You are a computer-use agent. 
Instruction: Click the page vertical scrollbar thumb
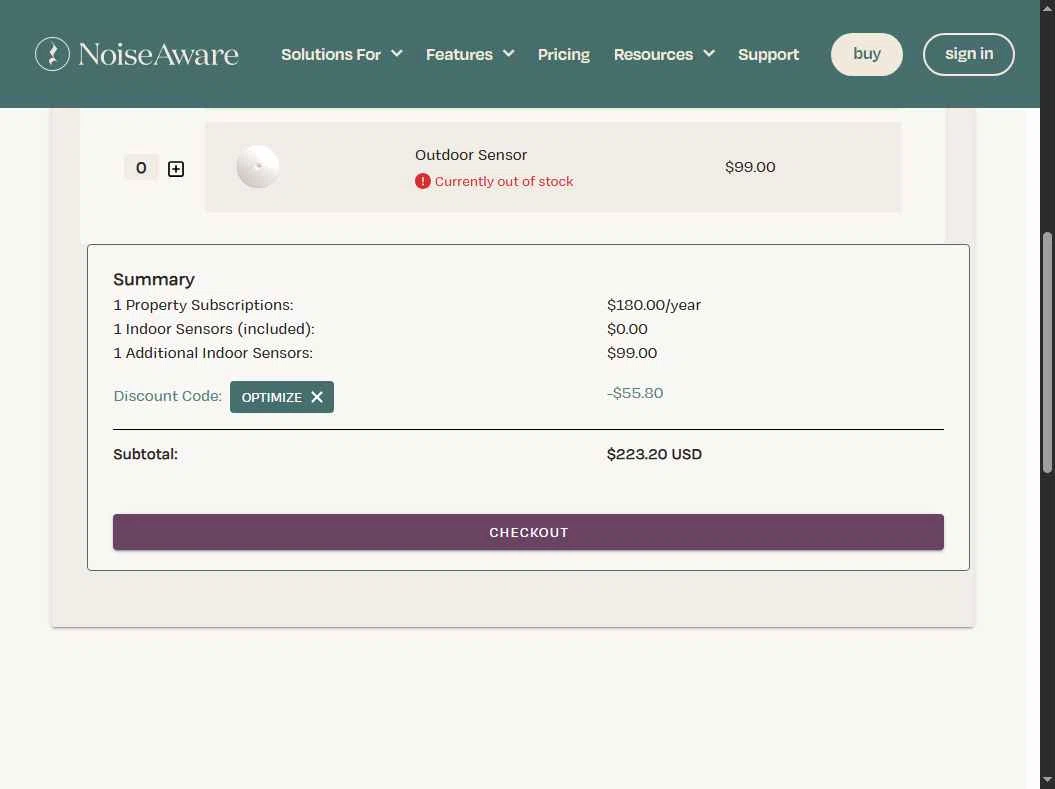pos(1047,353)
